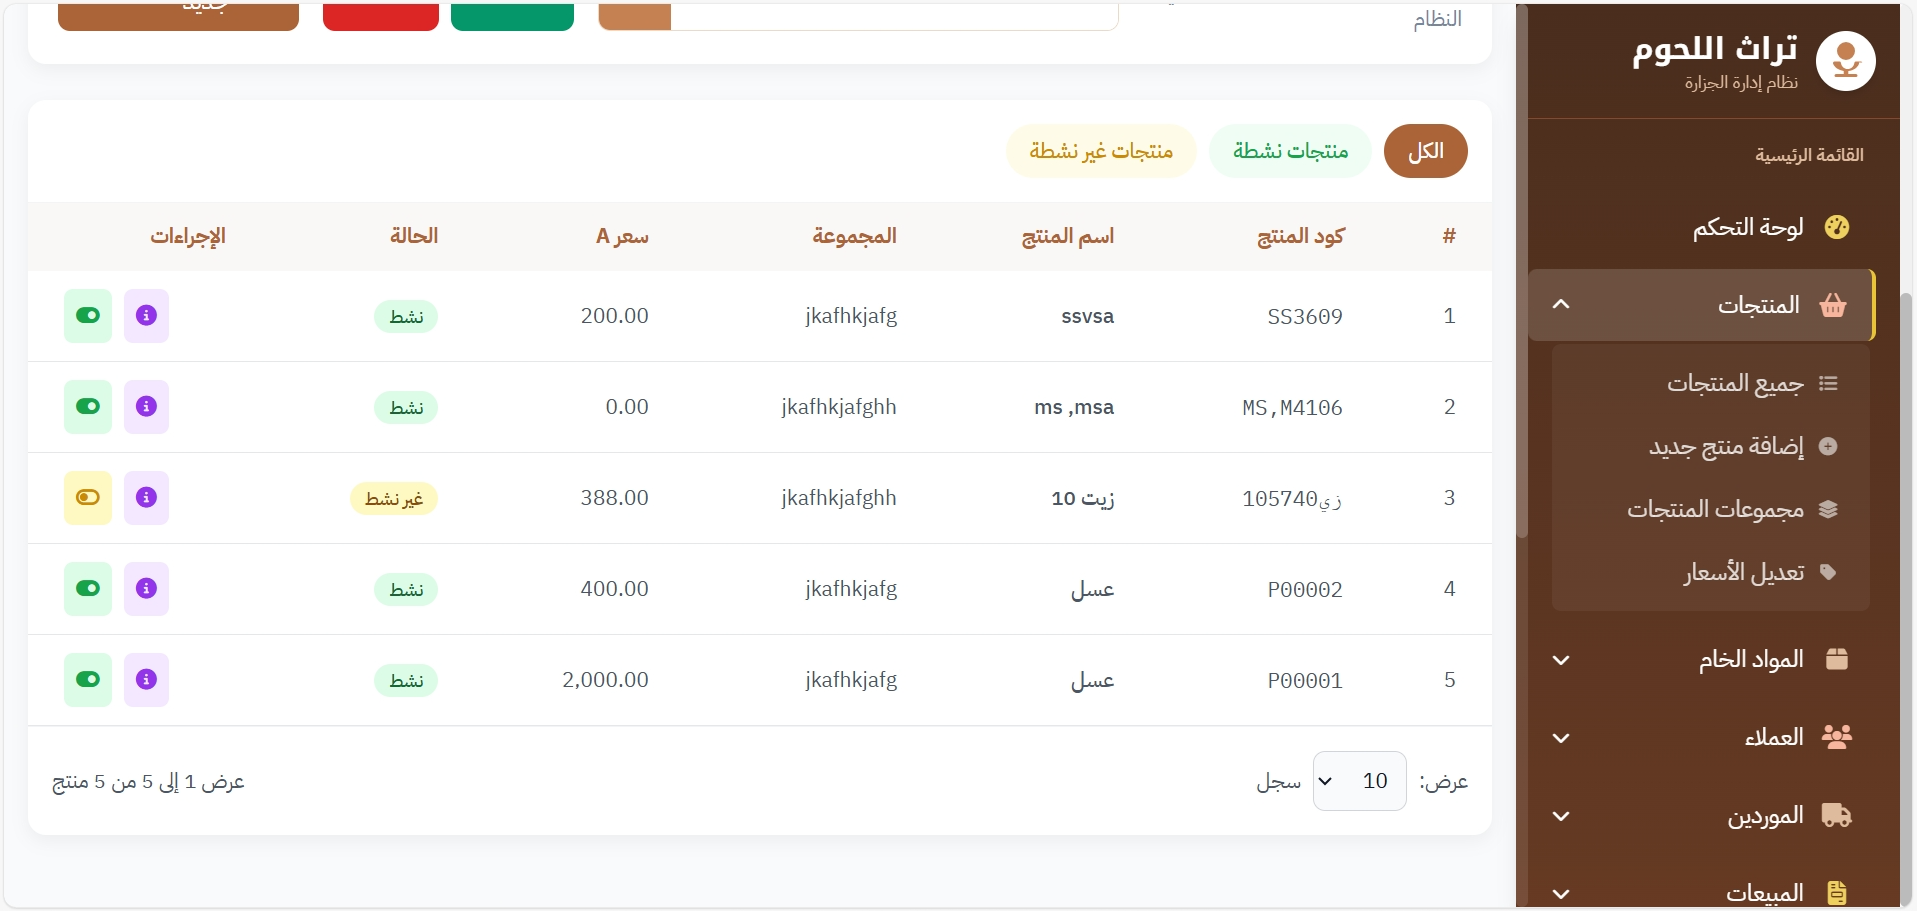The height and width of the screenshot is (911, 1917).
Task: Click info icon for product P00002
Action: point(146,589)
